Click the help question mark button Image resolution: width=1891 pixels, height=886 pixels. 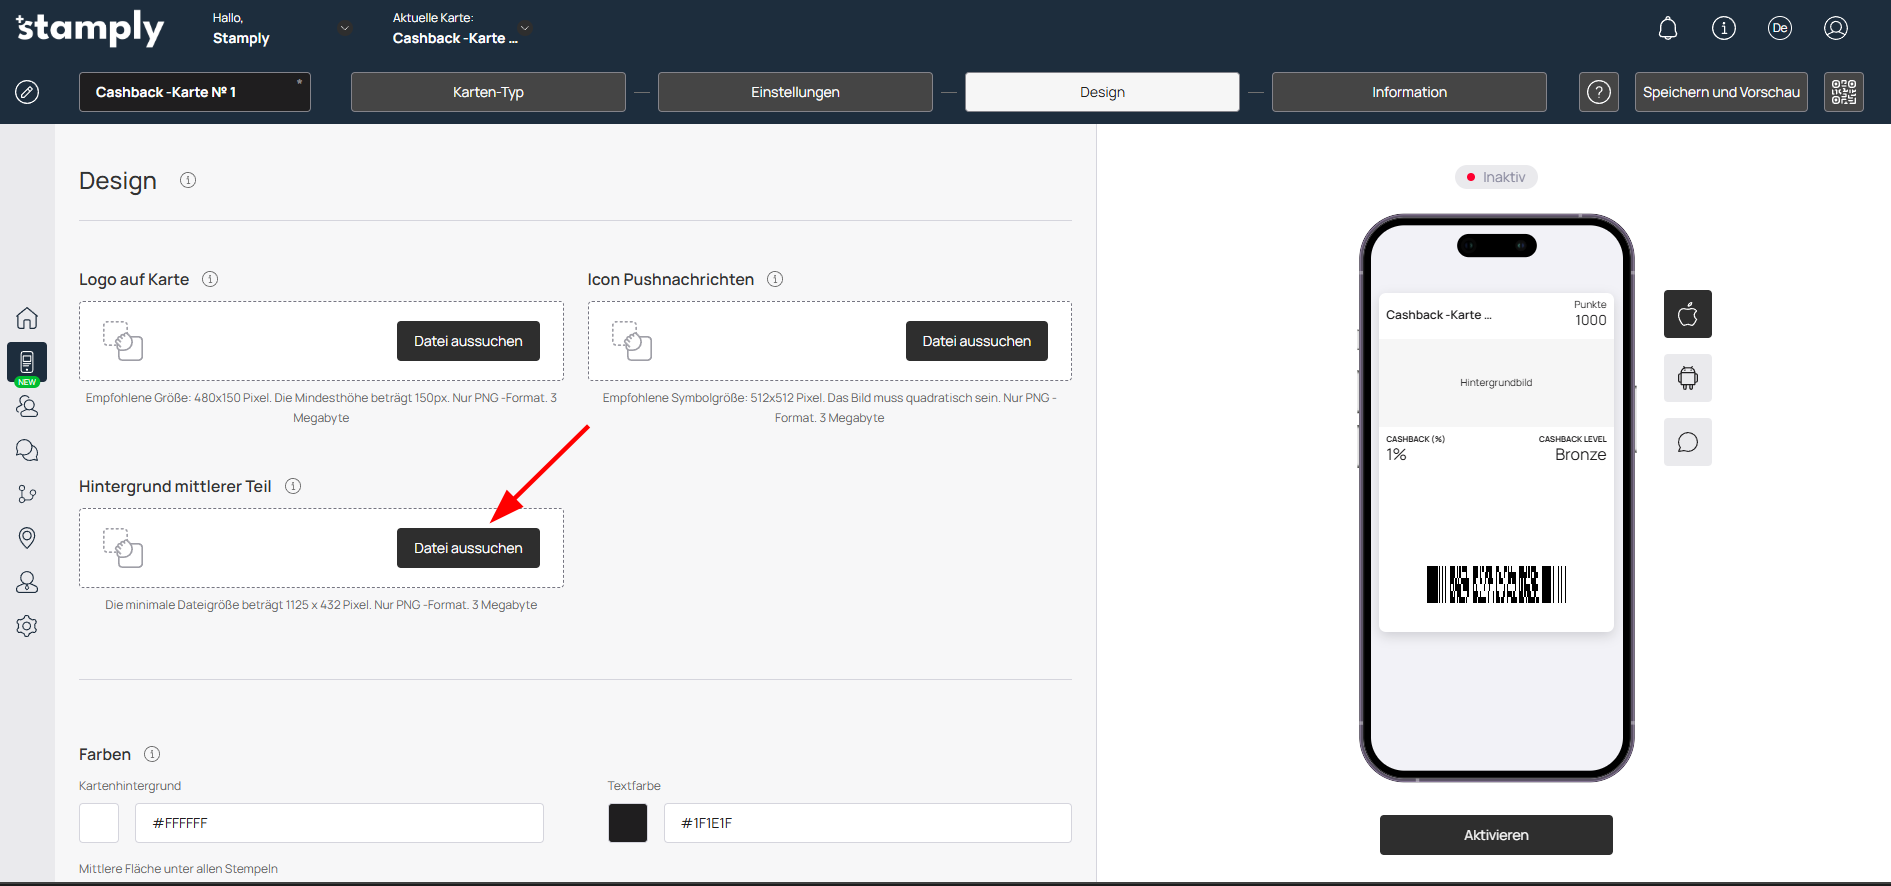(x=1598, y=92)
